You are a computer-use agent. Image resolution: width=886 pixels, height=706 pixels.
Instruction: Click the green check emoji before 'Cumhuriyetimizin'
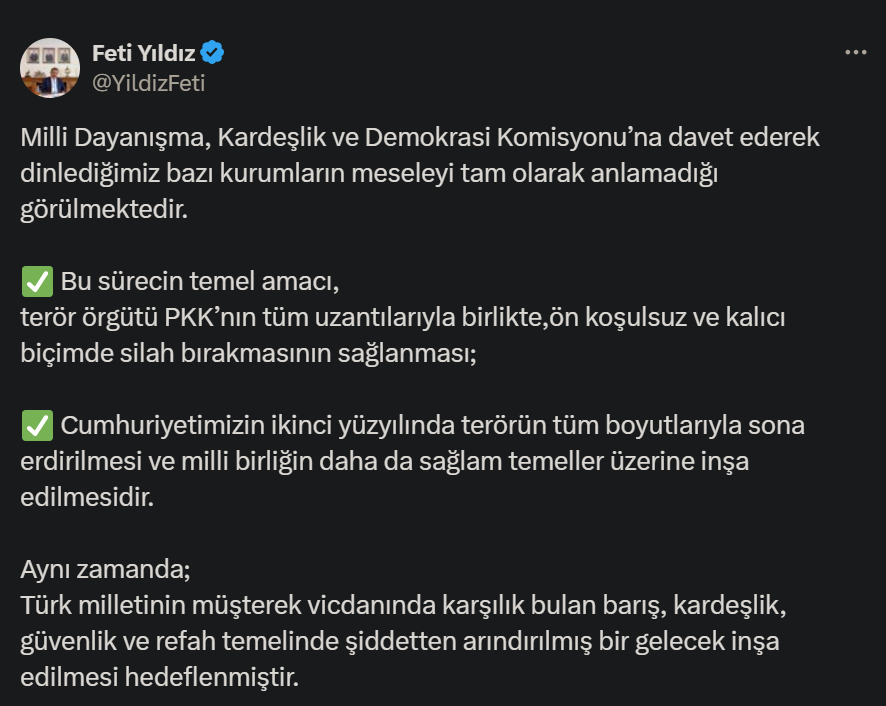point(37,426)
